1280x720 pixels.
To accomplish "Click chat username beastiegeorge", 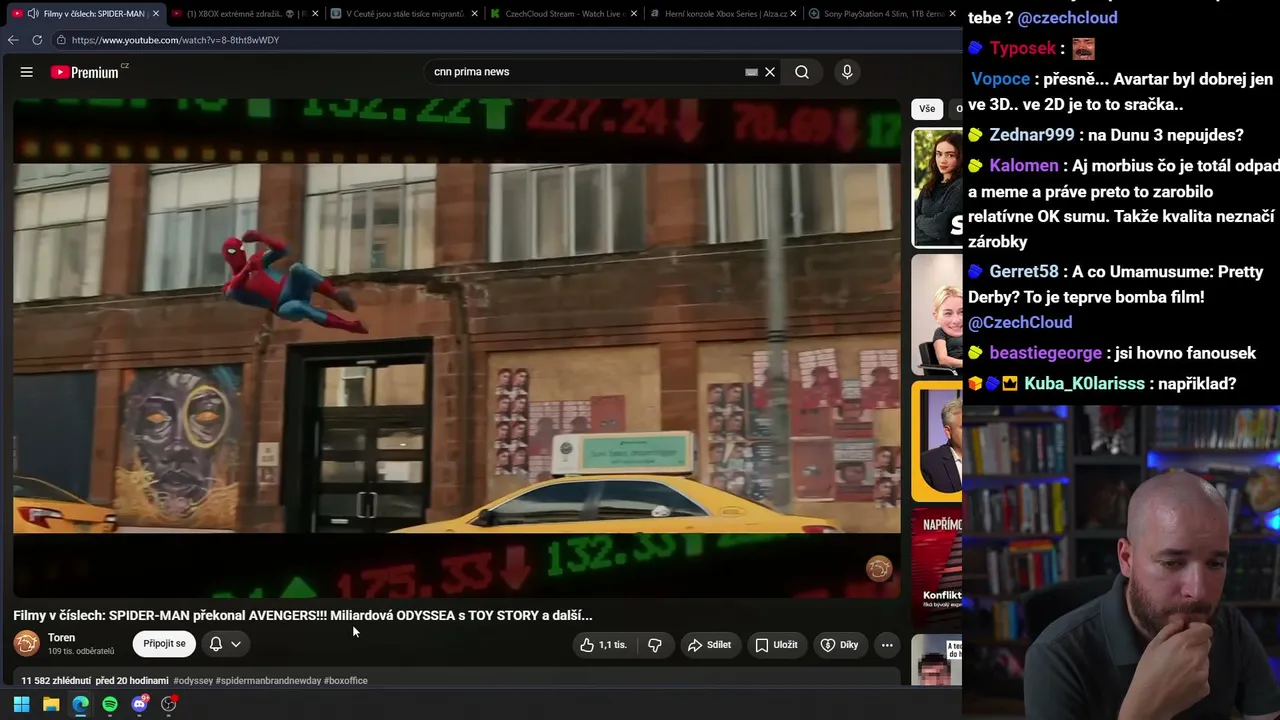I will tap(1046, 353).
